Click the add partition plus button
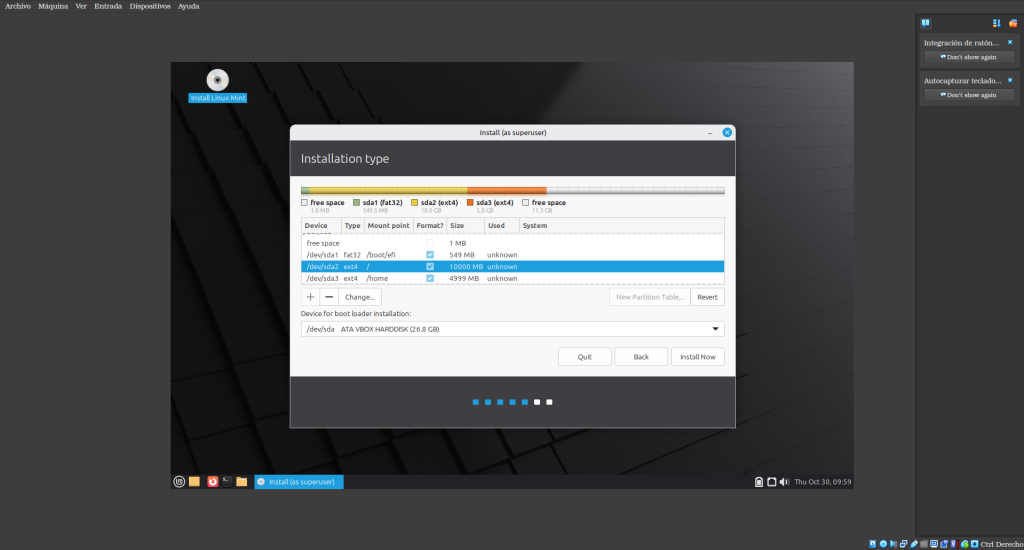The height and width of the screenshot is (550, 1024). click(x=310, y=297)
